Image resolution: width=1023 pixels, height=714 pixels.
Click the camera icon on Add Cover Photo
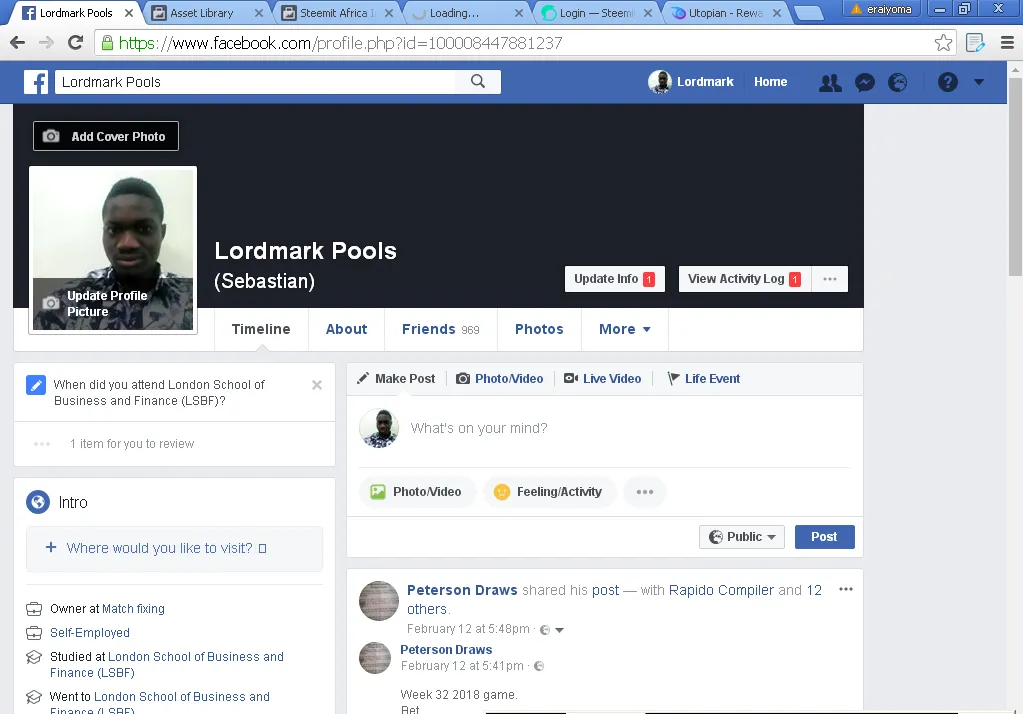(x=51, y=136)
